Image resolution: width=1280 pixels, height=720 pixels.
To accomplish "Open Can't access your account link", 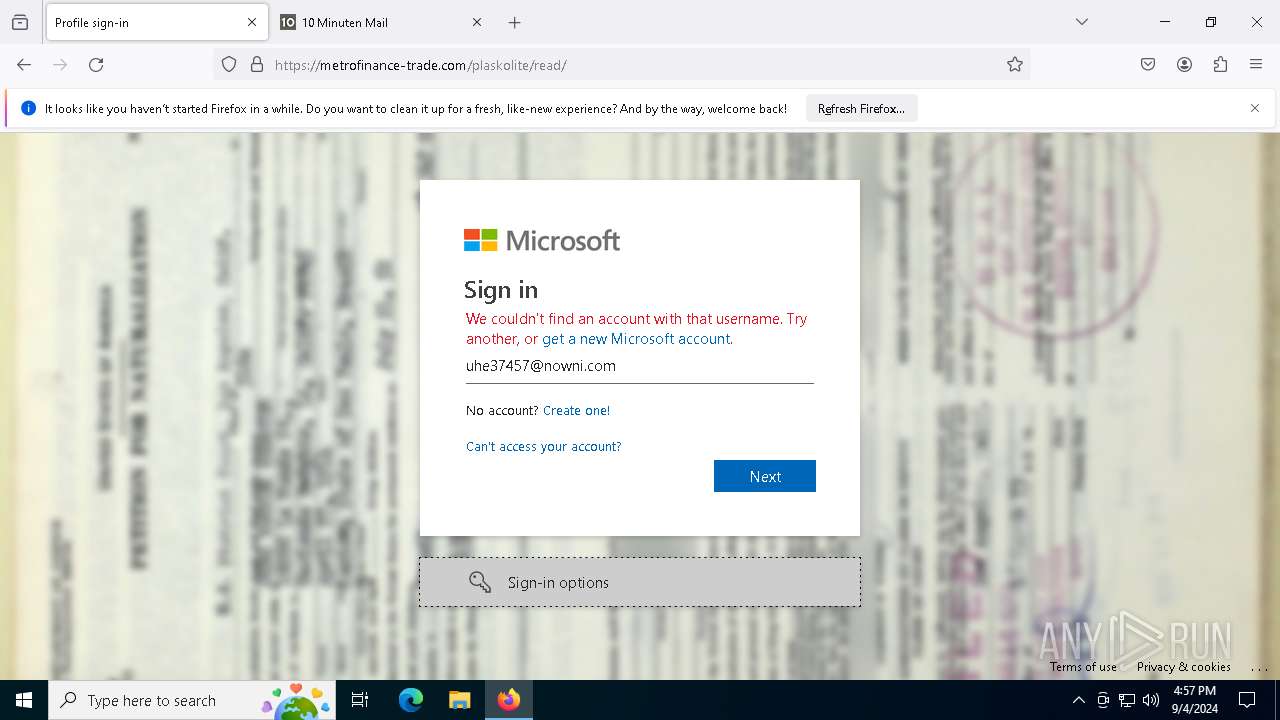I will pyautogui.click(x=544, y=447).
